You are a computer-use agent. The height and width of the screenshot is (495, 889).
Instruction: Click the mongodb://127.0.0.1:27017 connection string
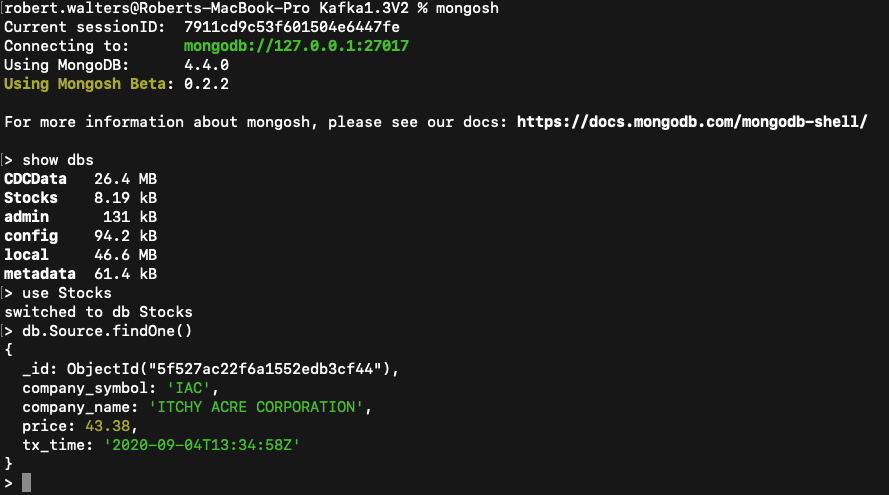click(x=296, y=46)
